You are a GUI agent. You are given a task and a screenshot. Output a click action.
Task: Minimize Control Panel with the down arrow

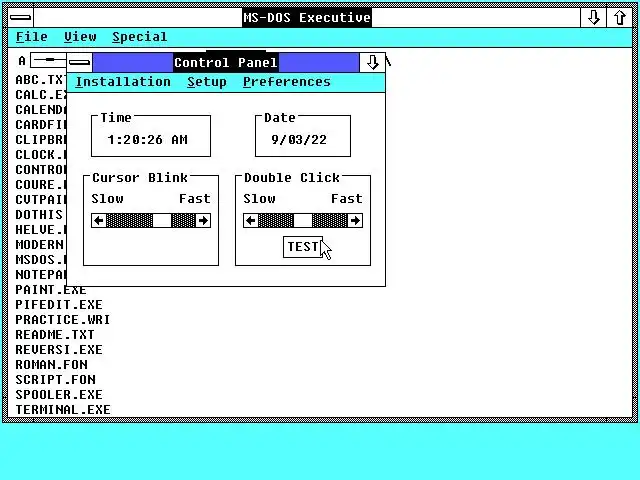(x=372, y=62)
